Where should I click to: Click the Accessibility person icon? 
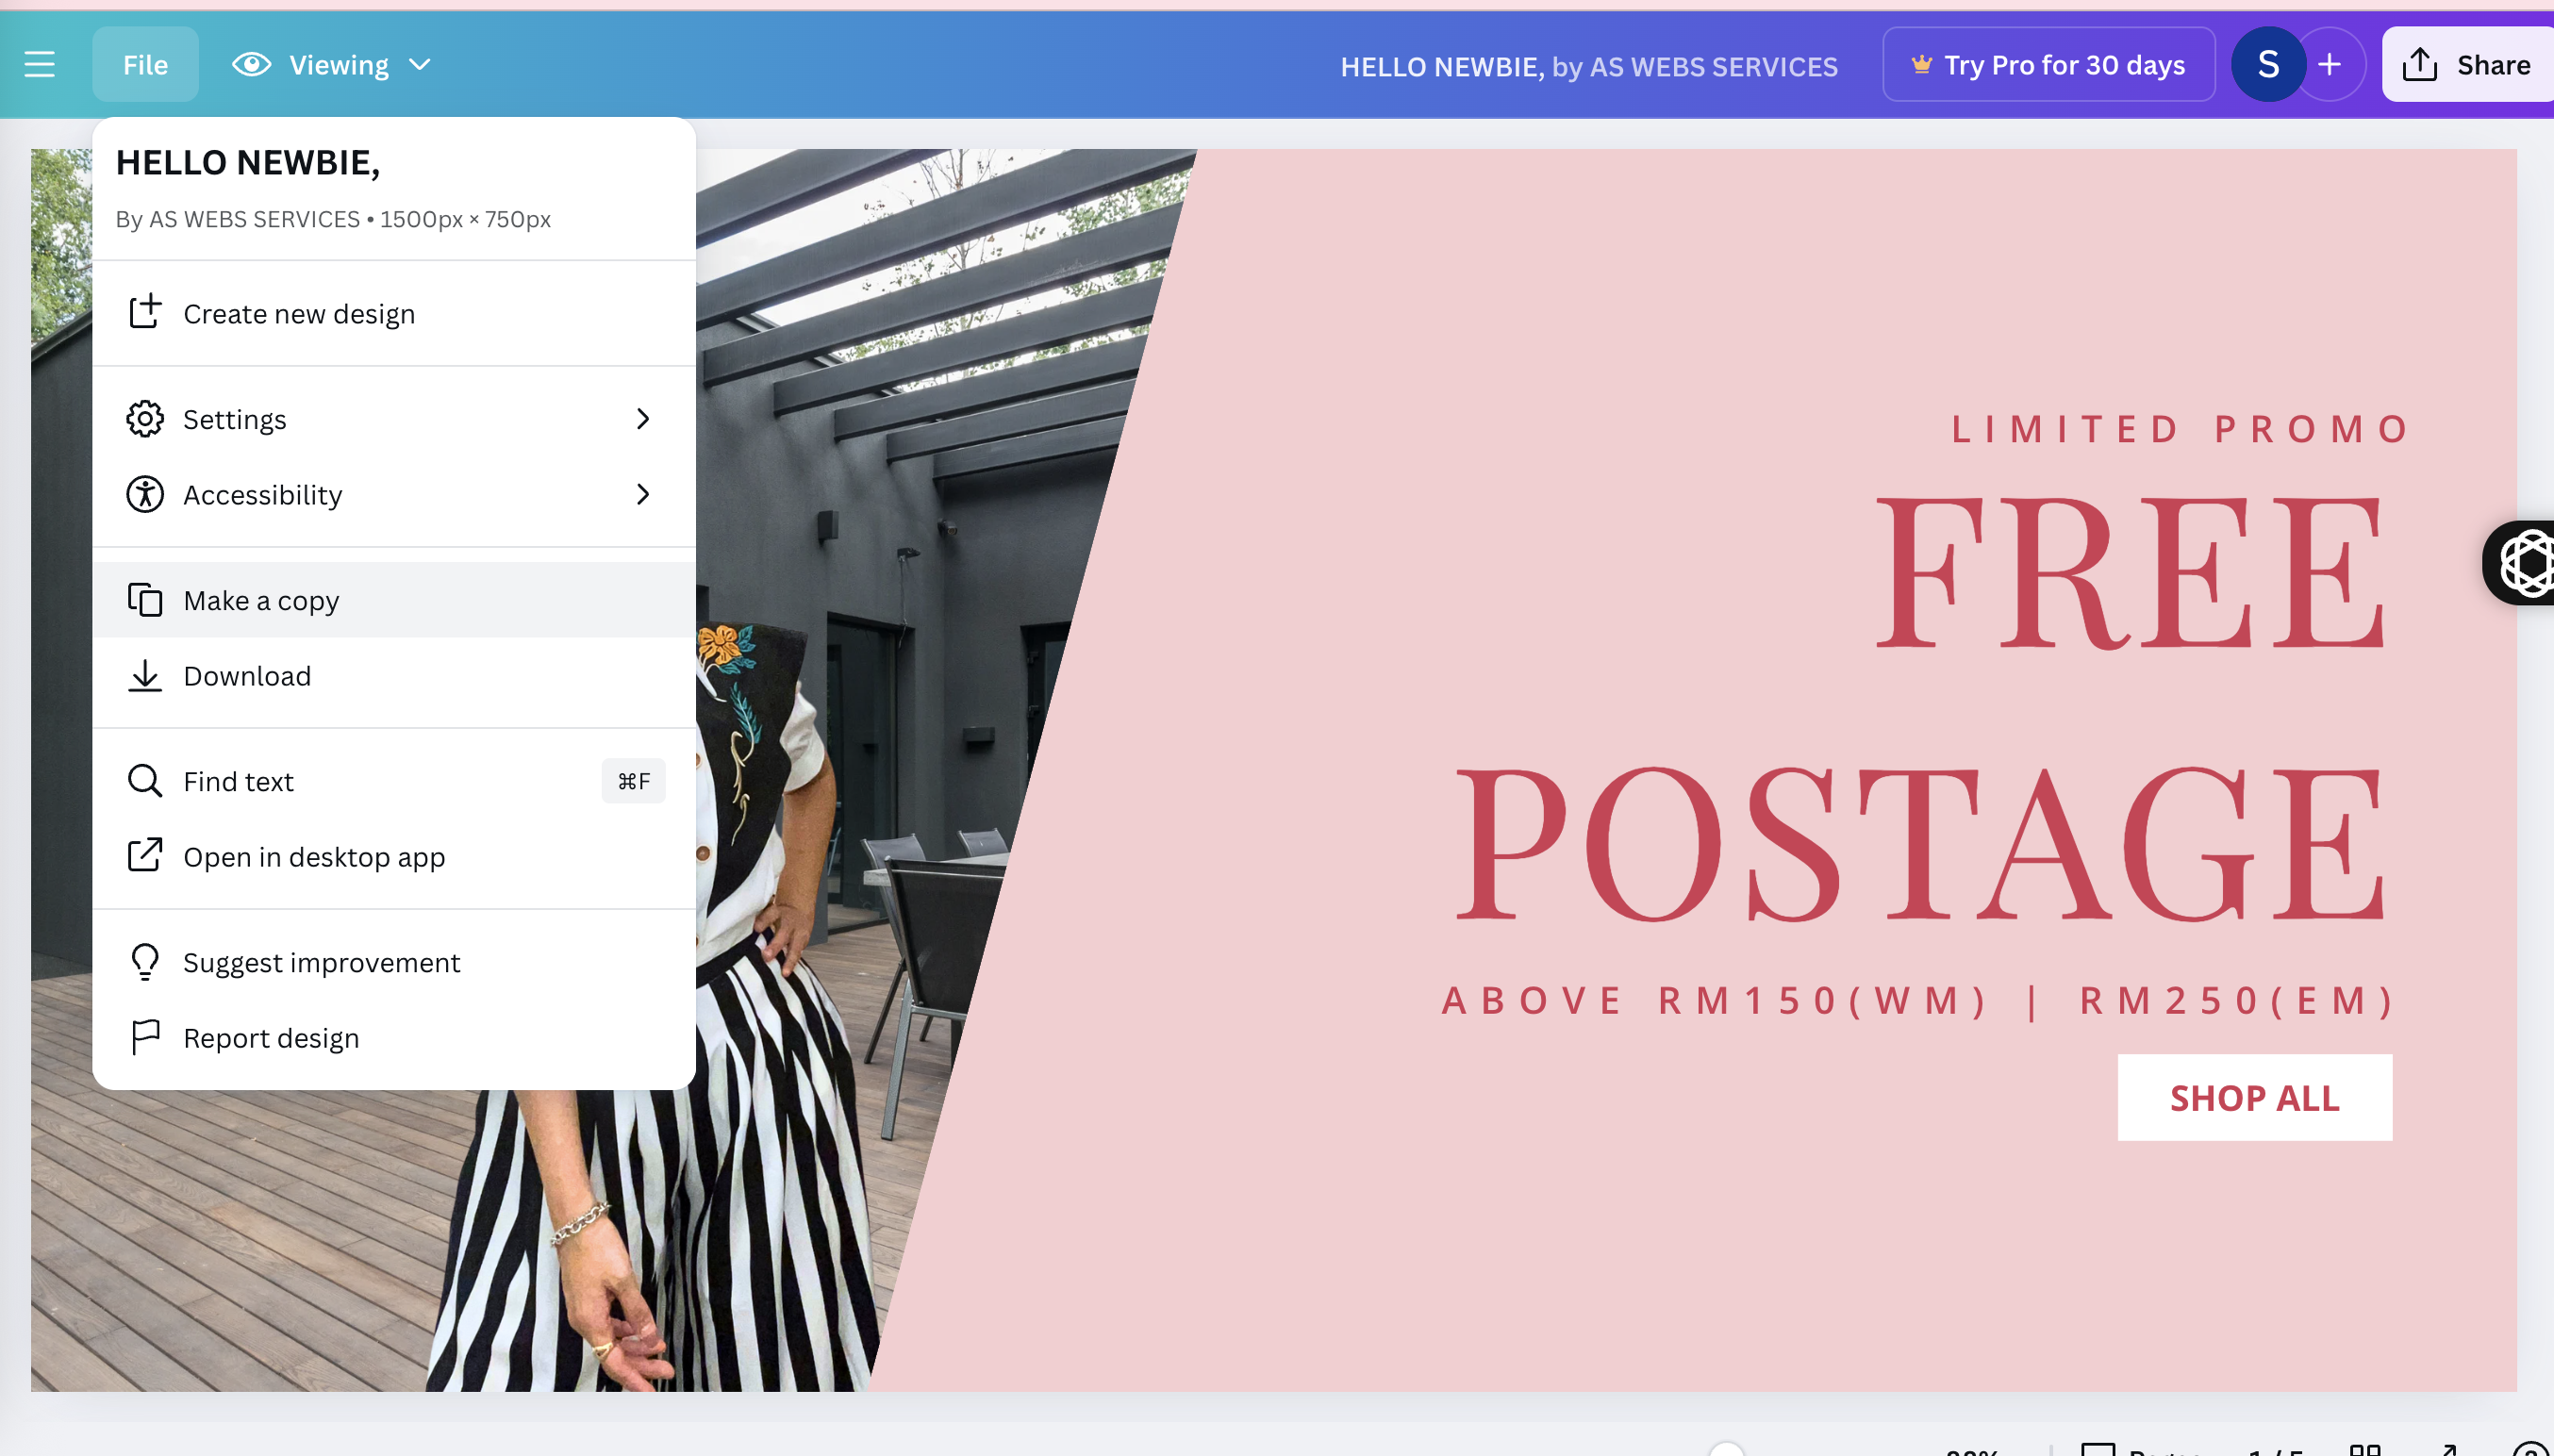click(145, 494)
